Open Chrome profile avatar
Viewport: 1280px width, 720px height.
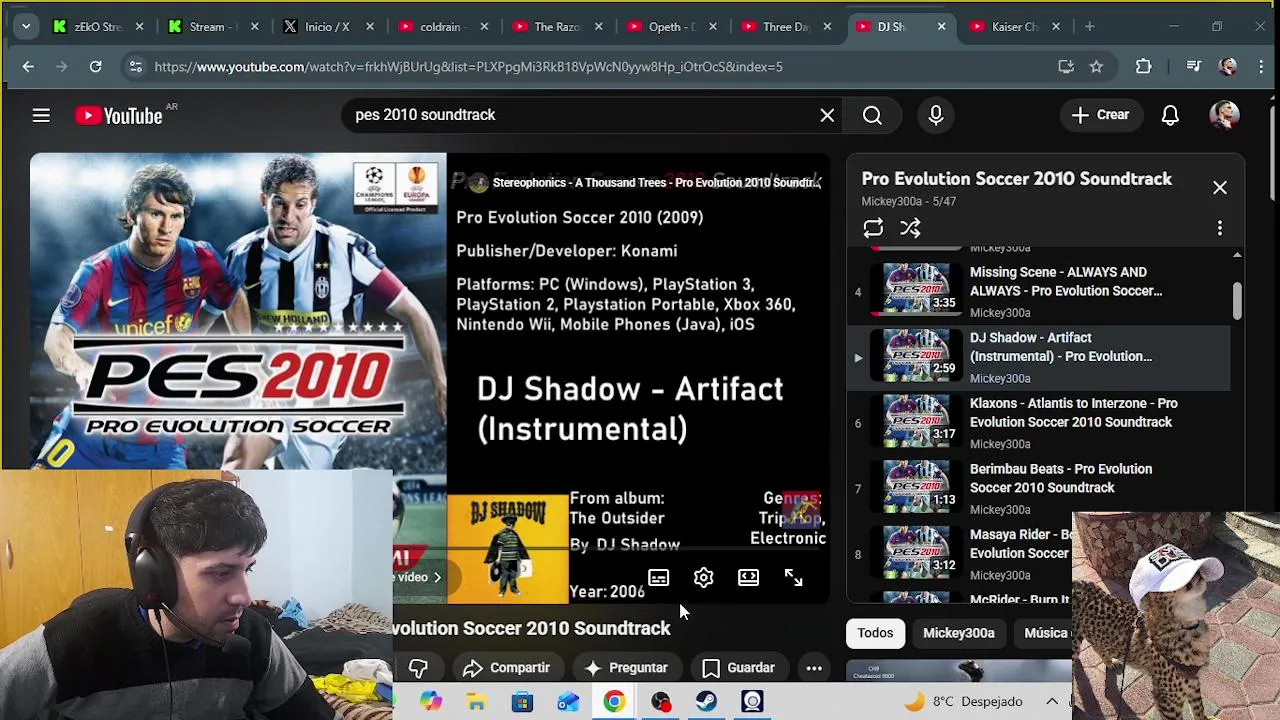(1228, 67)
